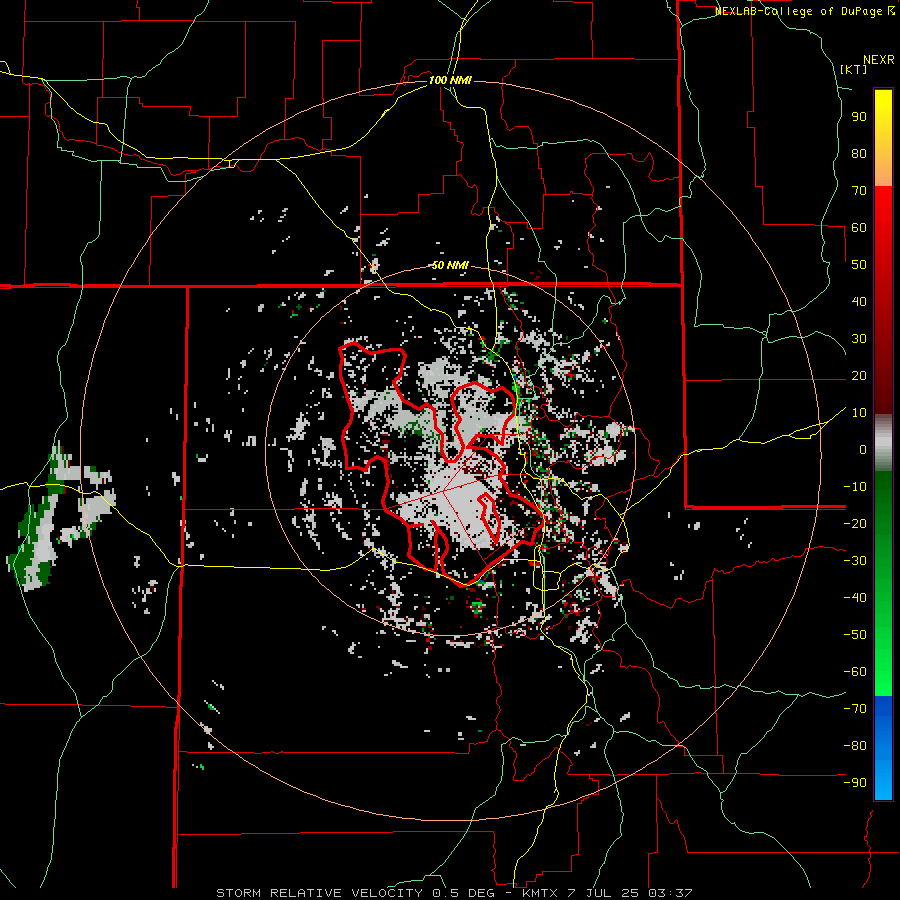Click the -80 value on velocity scale
The width and height of the screenshot is (900, 900).
point(855,746)
